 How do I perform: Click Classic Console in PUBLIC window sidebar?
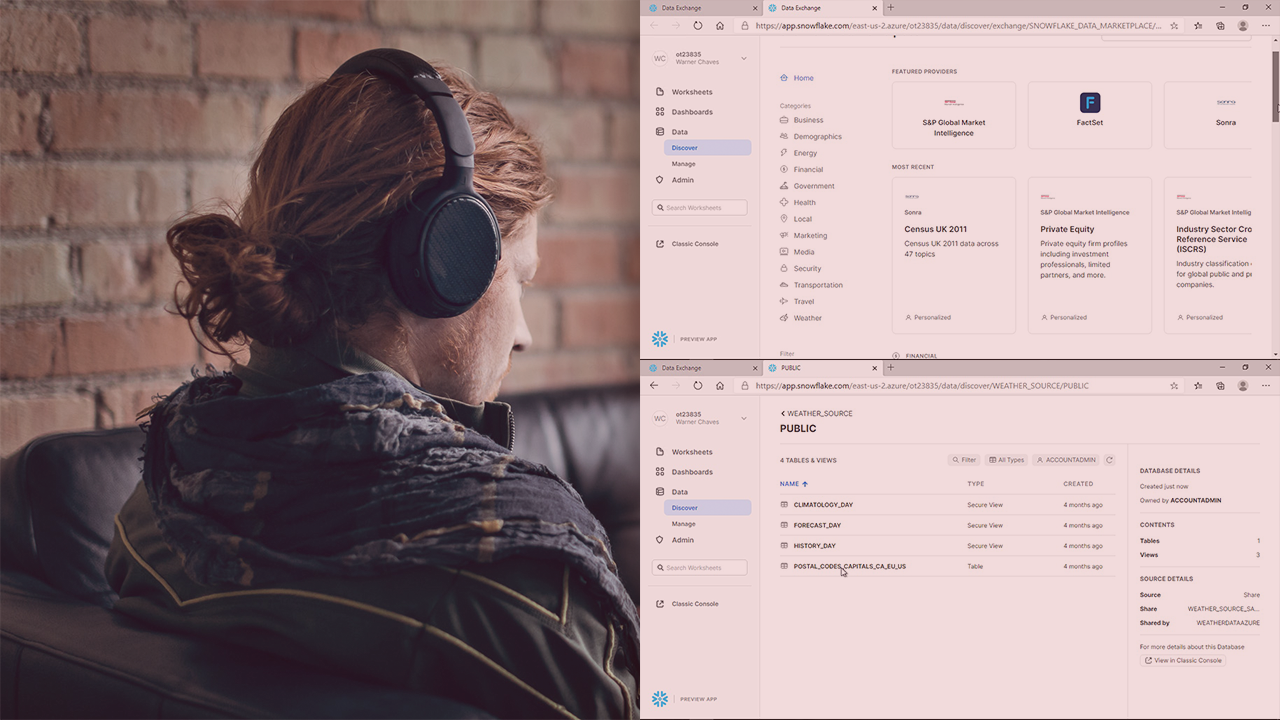687,604
